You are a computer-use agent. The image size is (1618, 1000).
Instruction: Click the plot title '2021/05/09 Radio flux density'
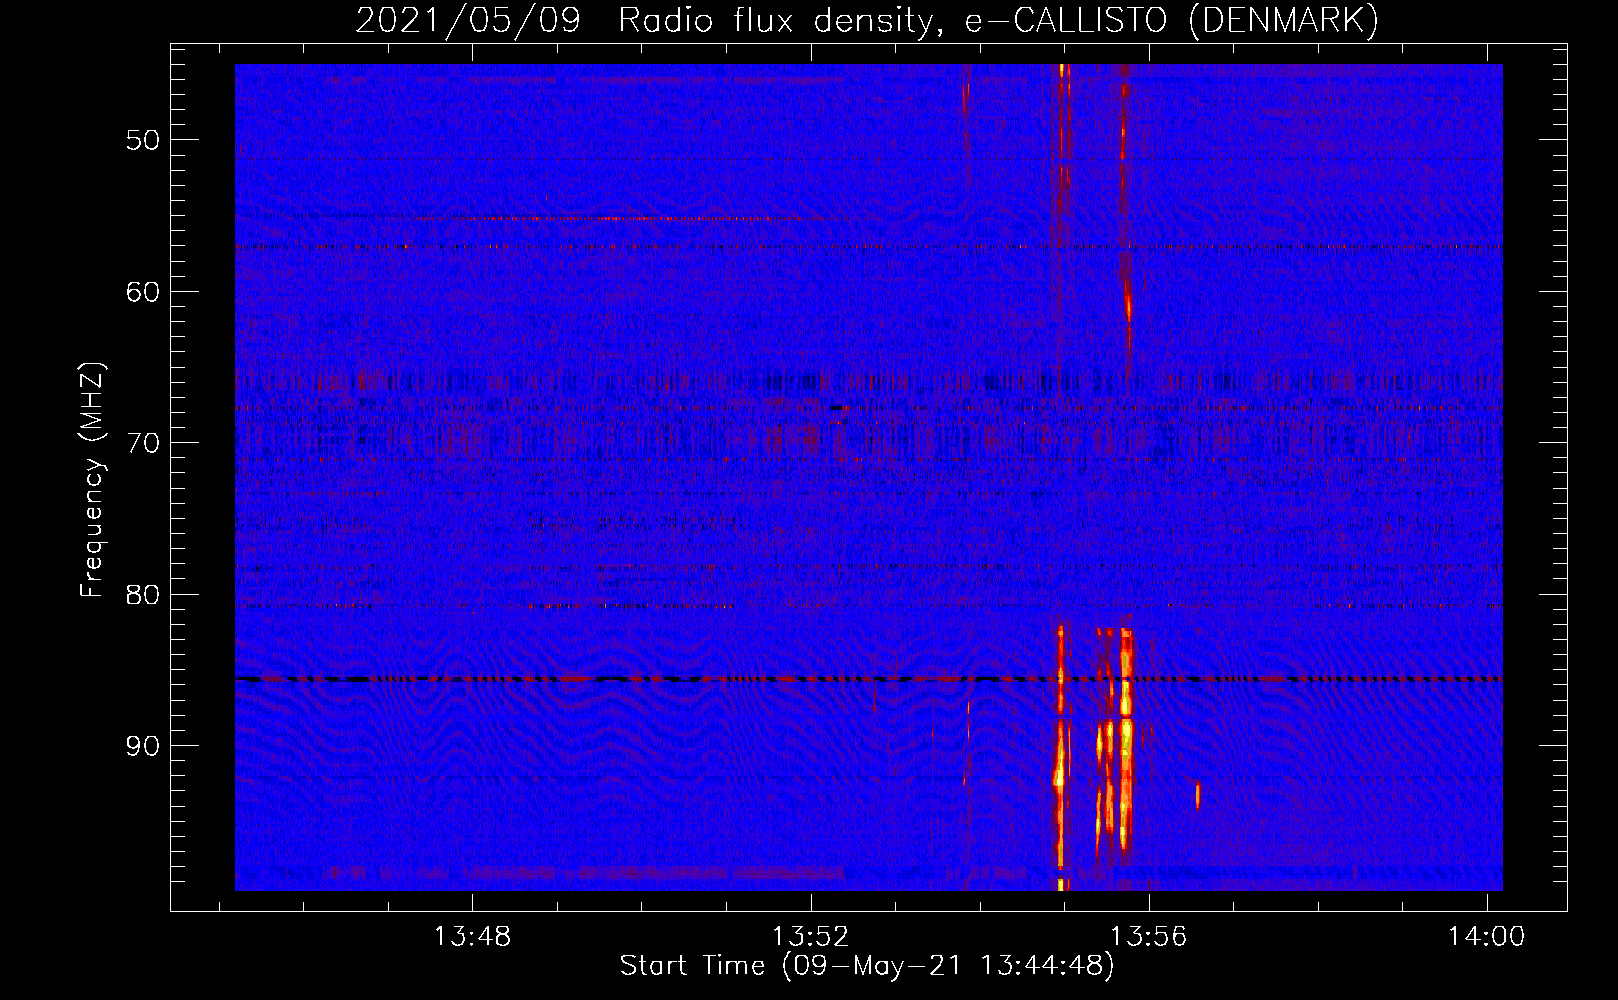[648, 21]
